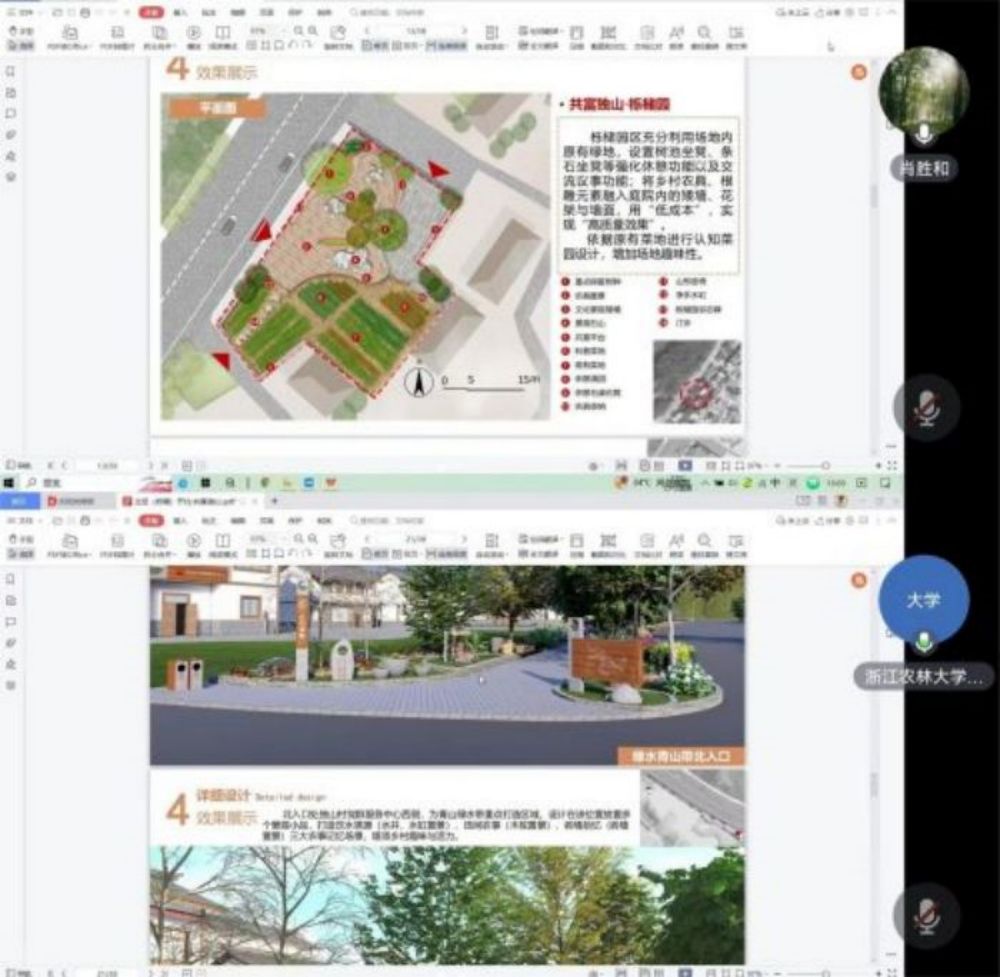The image size is (1000, 977).
Task: Add a new document tab with the plus button
Action: click(275, 500)
